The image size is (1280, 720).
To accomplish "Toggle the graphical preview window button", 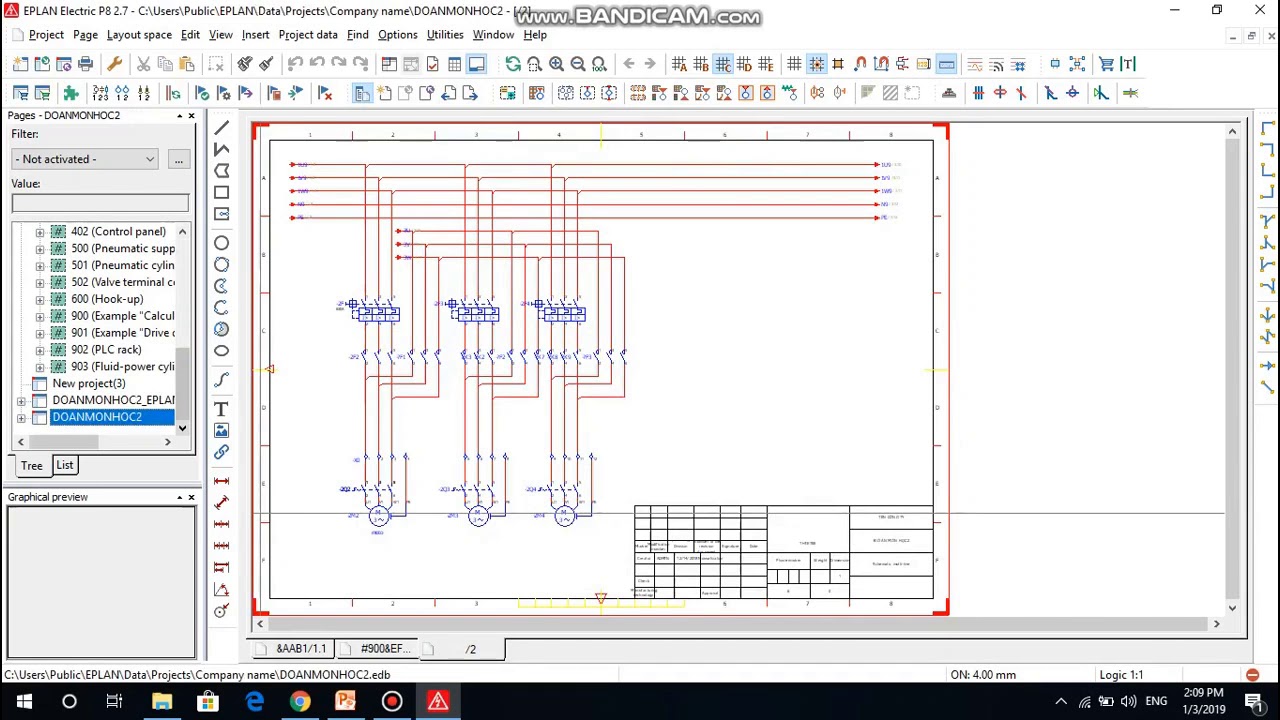I will click(476, 64).
